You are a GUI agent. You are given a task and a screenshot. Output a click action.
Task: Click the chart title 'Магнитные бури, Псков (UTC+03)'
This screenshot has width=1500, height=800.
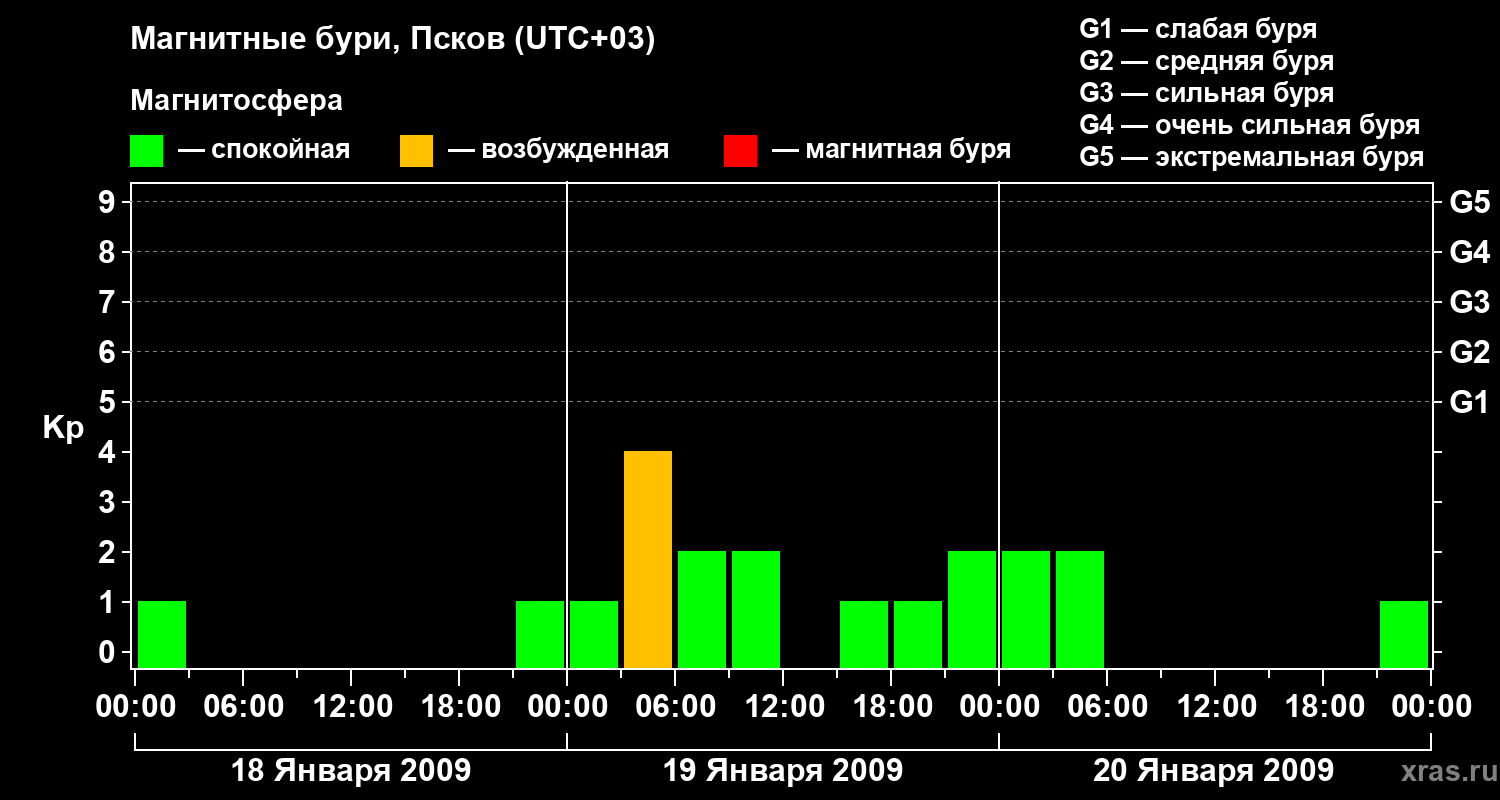[x=393, y=40]
